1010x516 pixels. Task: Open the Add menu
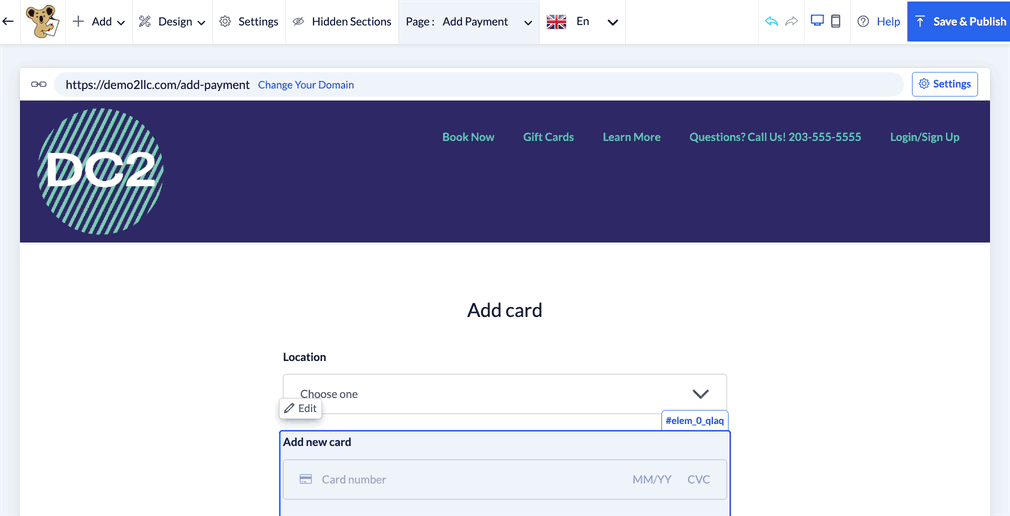point(99,21)
